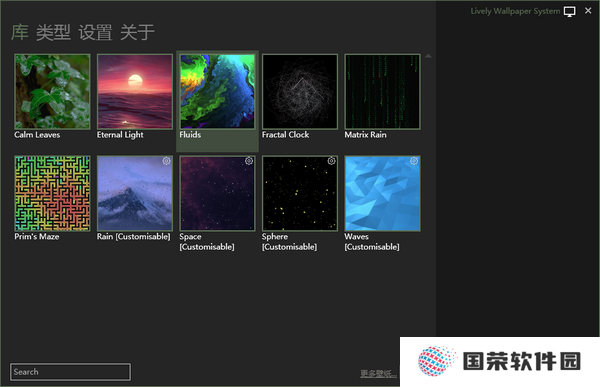Open customise gear on Sphere wallpaper
The height and width of the screenshot is (387, 600).
click(332, 161)
